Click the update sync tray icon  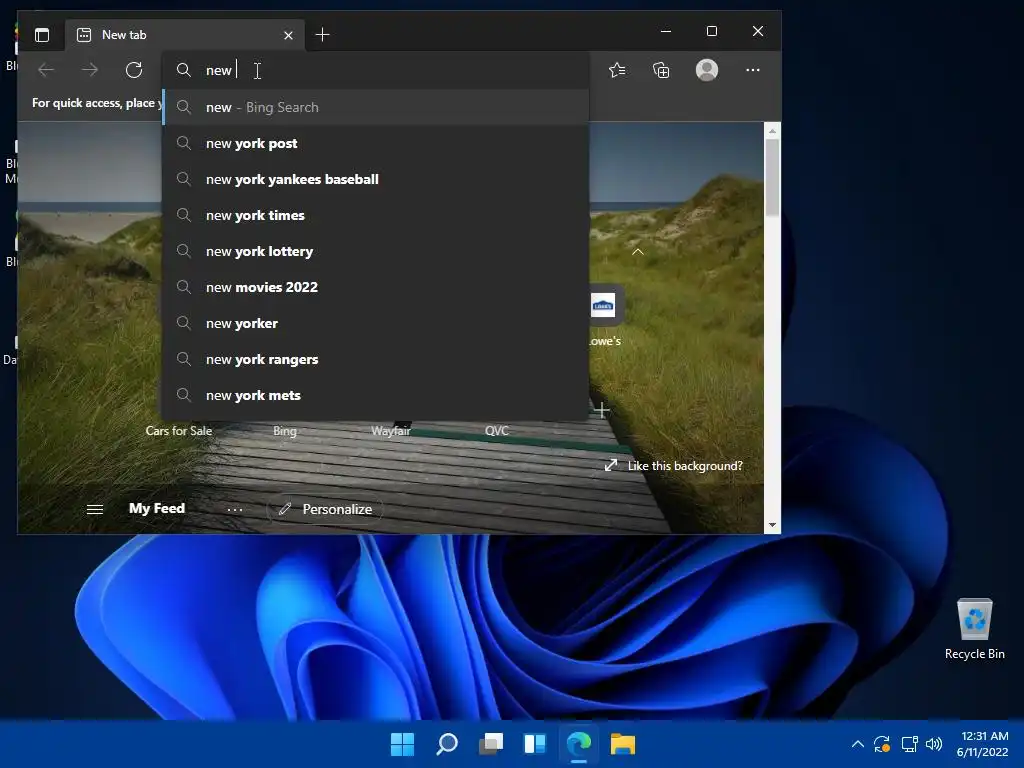(882, 744)
